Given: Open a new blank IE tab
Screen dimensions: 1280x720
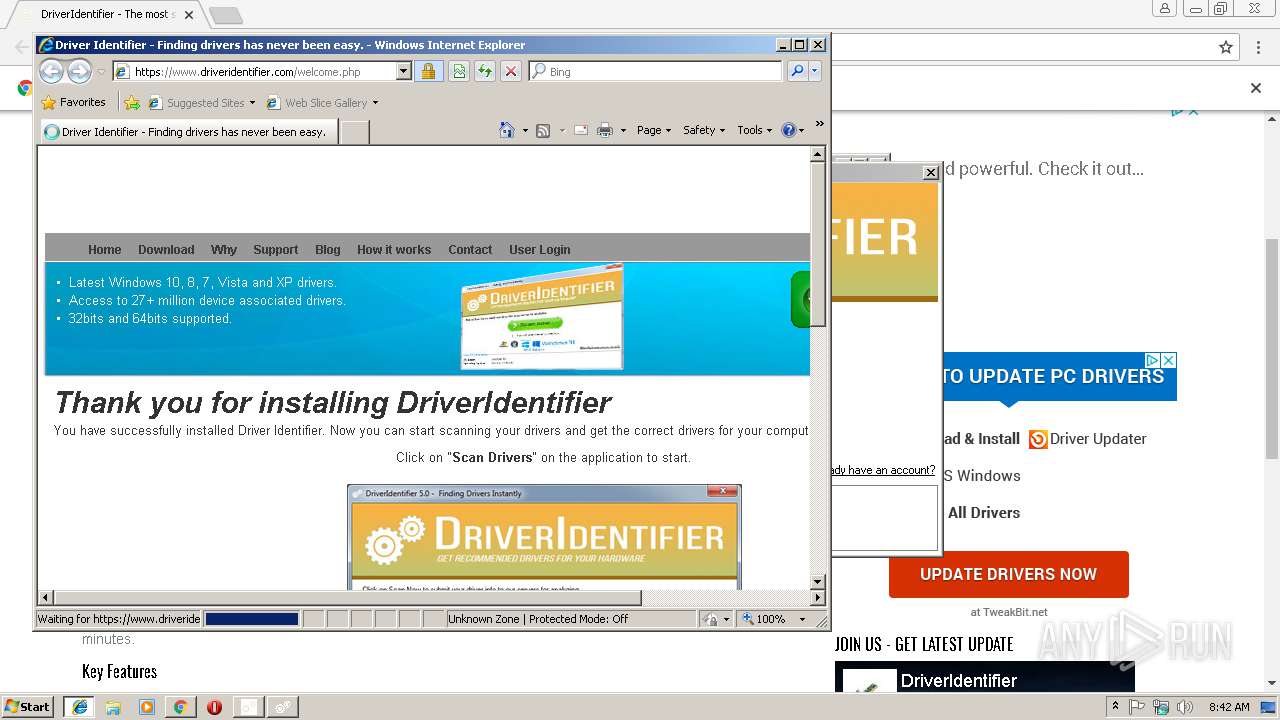Looking at the screenshot, I should point(355,131).
